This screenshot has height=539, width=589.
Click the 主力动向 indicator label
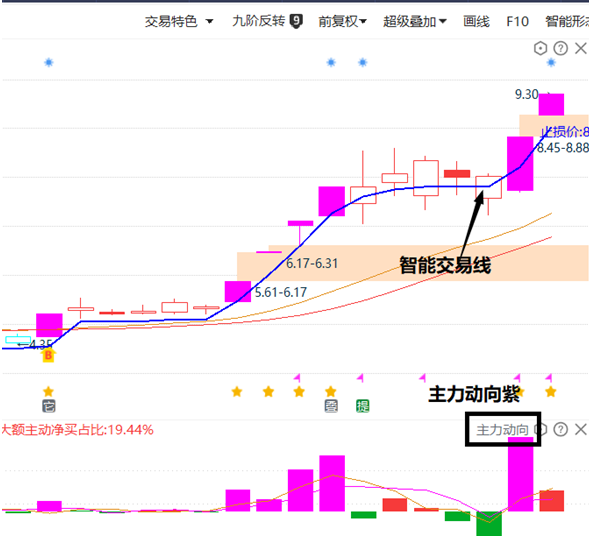point(502,430)
